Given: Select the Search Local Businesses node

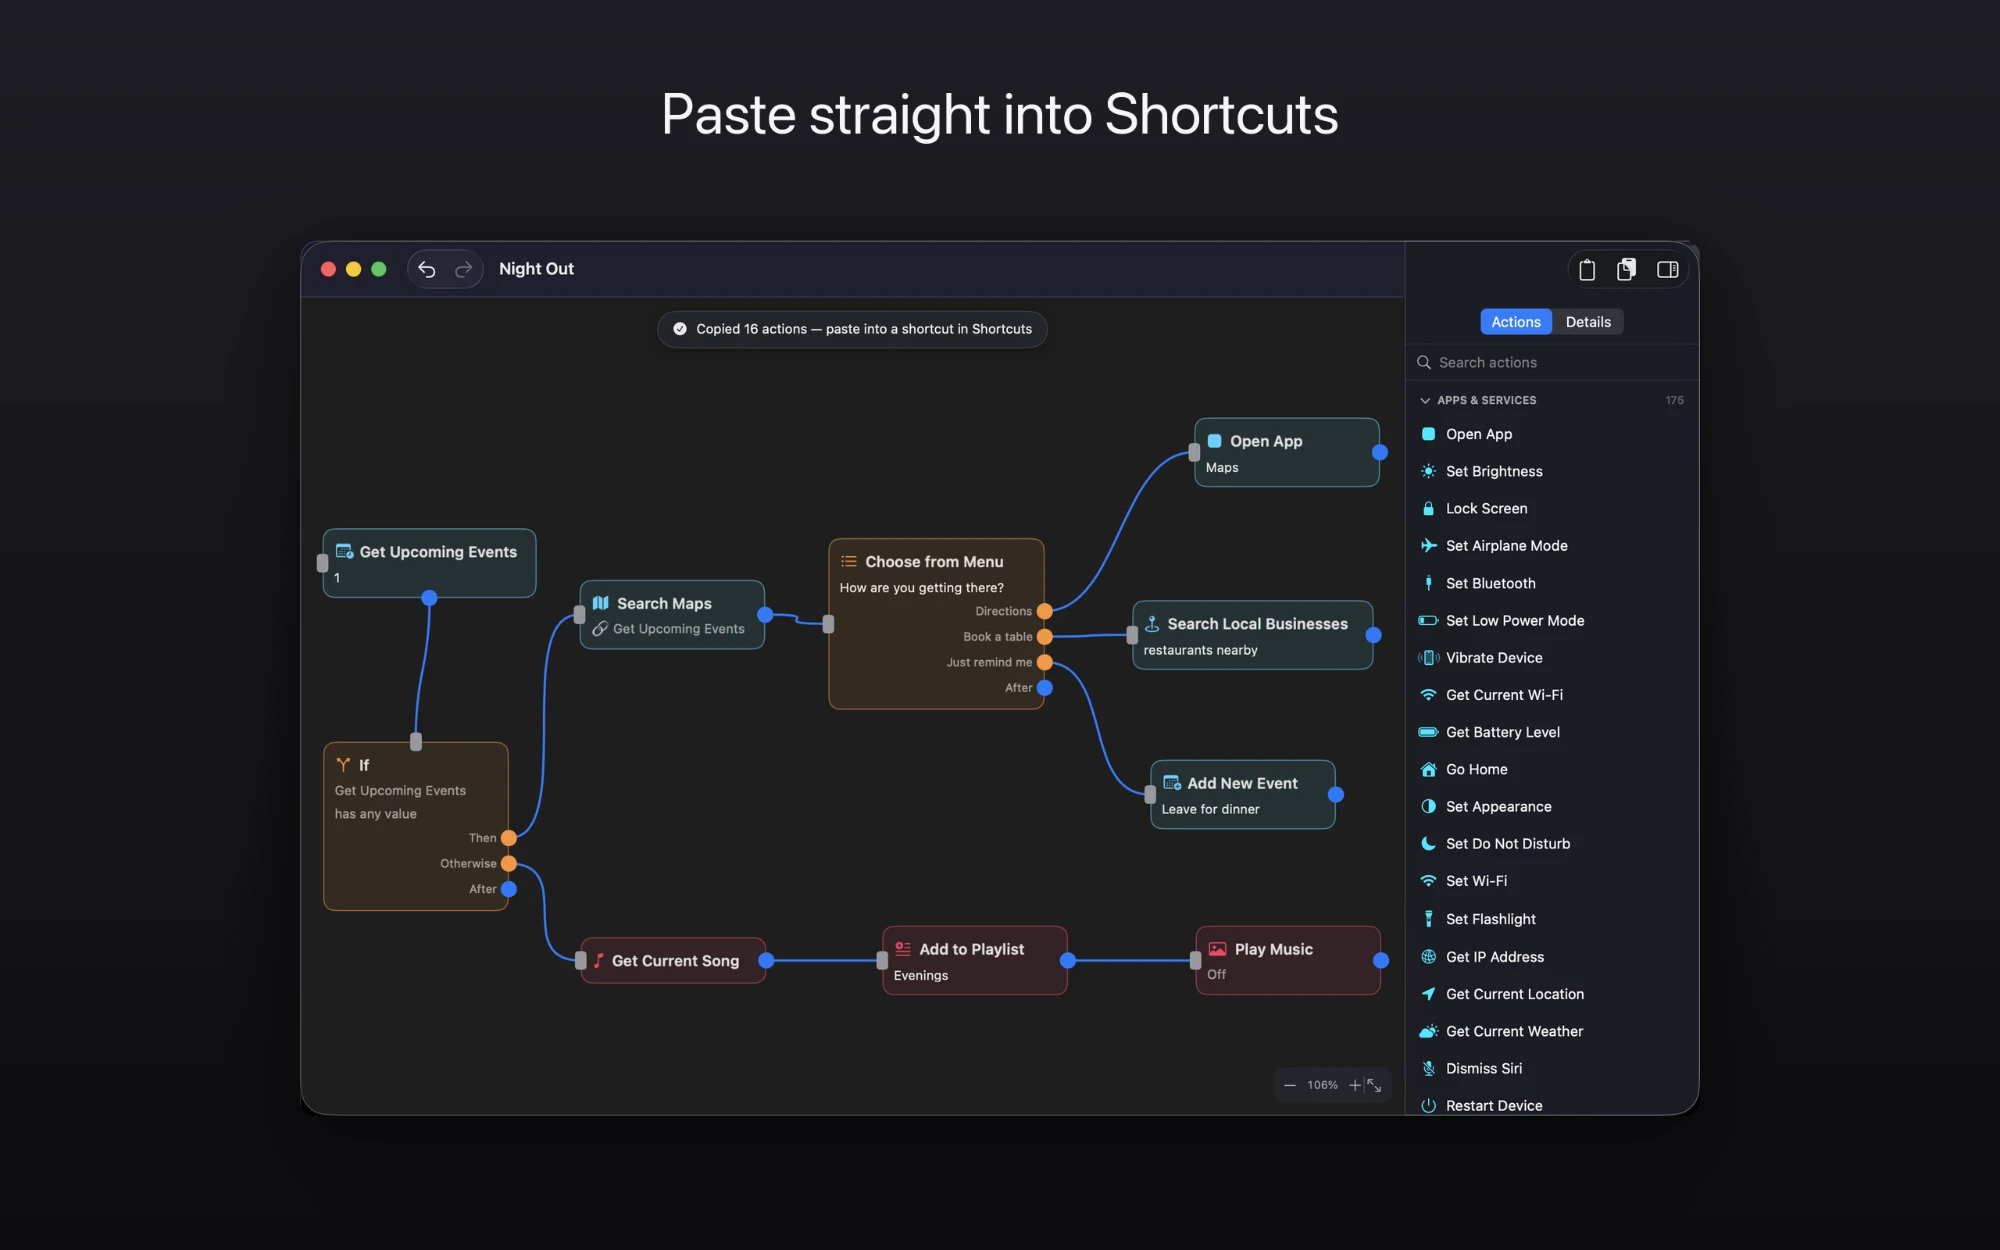Looking at the screenshot, I should 1252,635.
